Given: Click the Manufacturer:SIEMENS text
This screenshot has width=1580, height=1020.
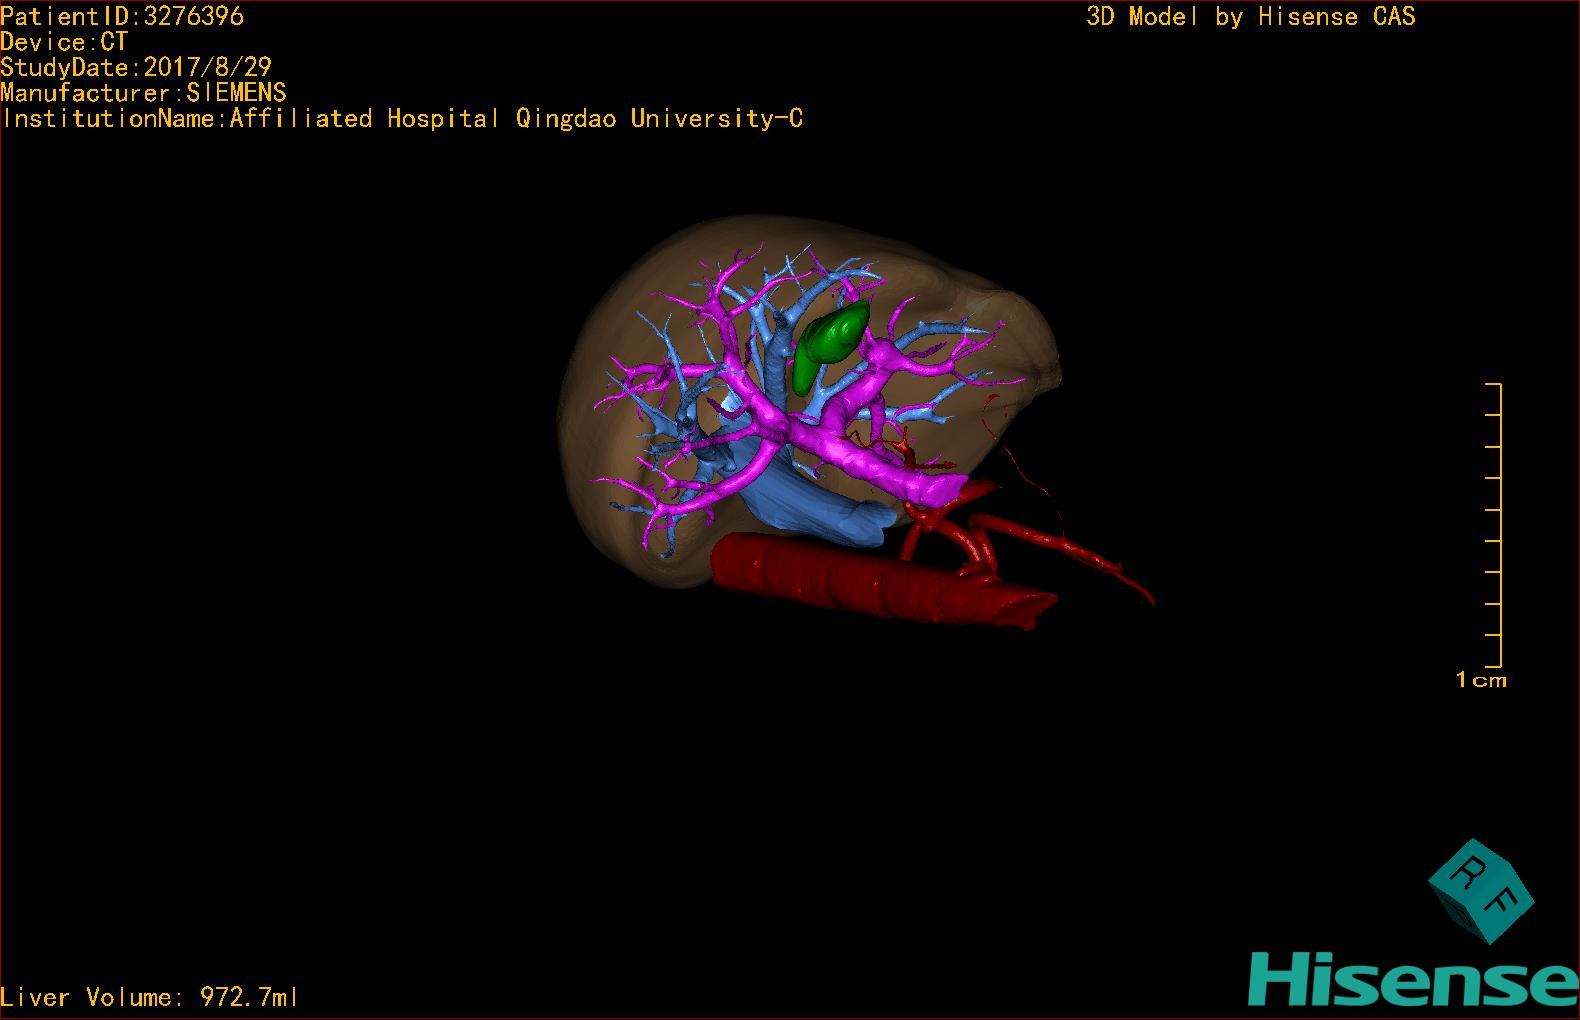Looking at the screenshot, I should (144, 93).
